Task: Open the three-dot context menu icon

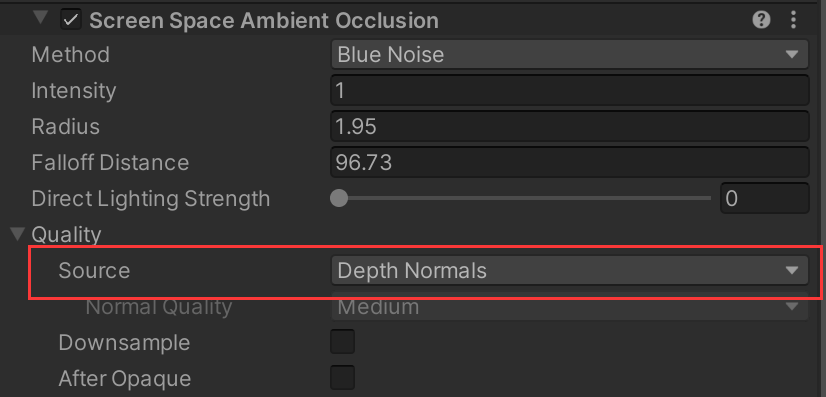Action: pyautogui.click(x=793, y=21)
